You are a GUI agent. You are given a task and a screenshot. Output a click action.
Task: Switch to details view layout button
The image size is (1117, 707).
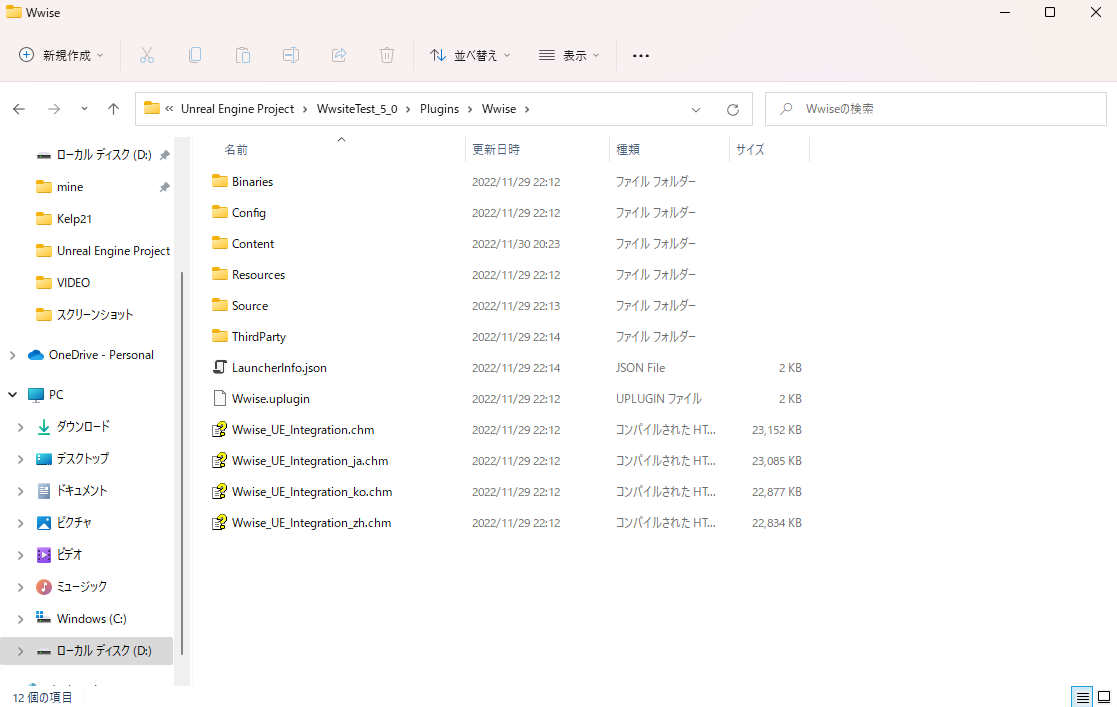(1082, 697)
